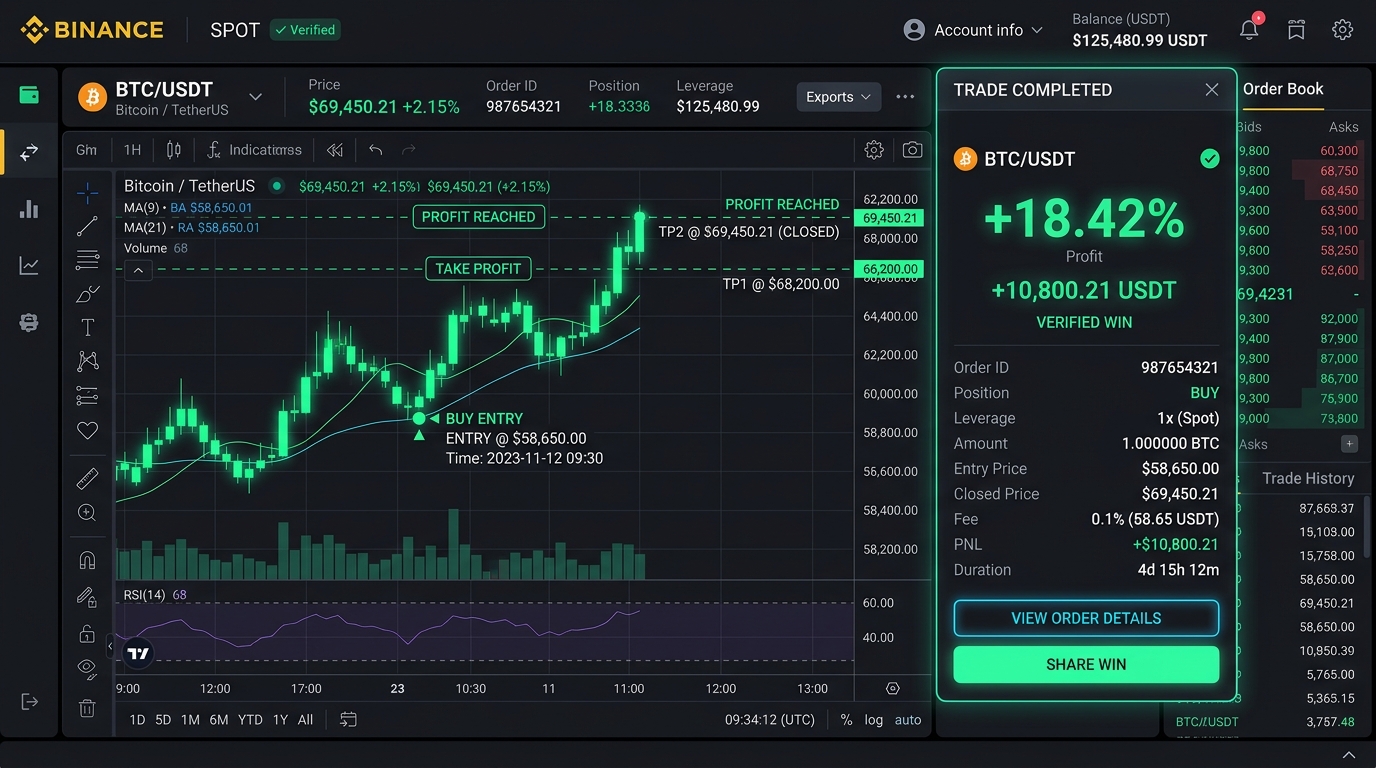Hide all drawings with eye icon
The width and height of the screenshot is (1376, 768).
click(x=87, y=669)
